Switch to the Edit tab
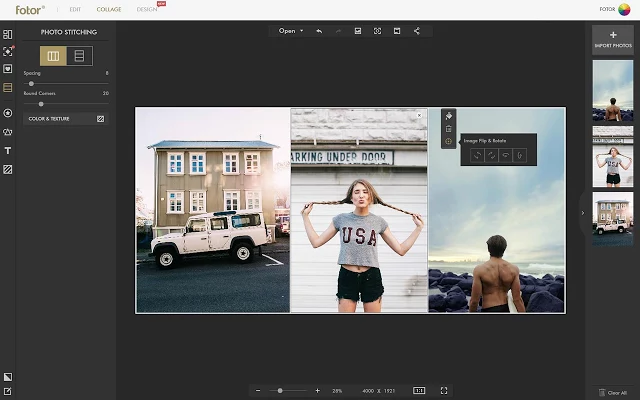640x400 pixels. pos(75,9)
